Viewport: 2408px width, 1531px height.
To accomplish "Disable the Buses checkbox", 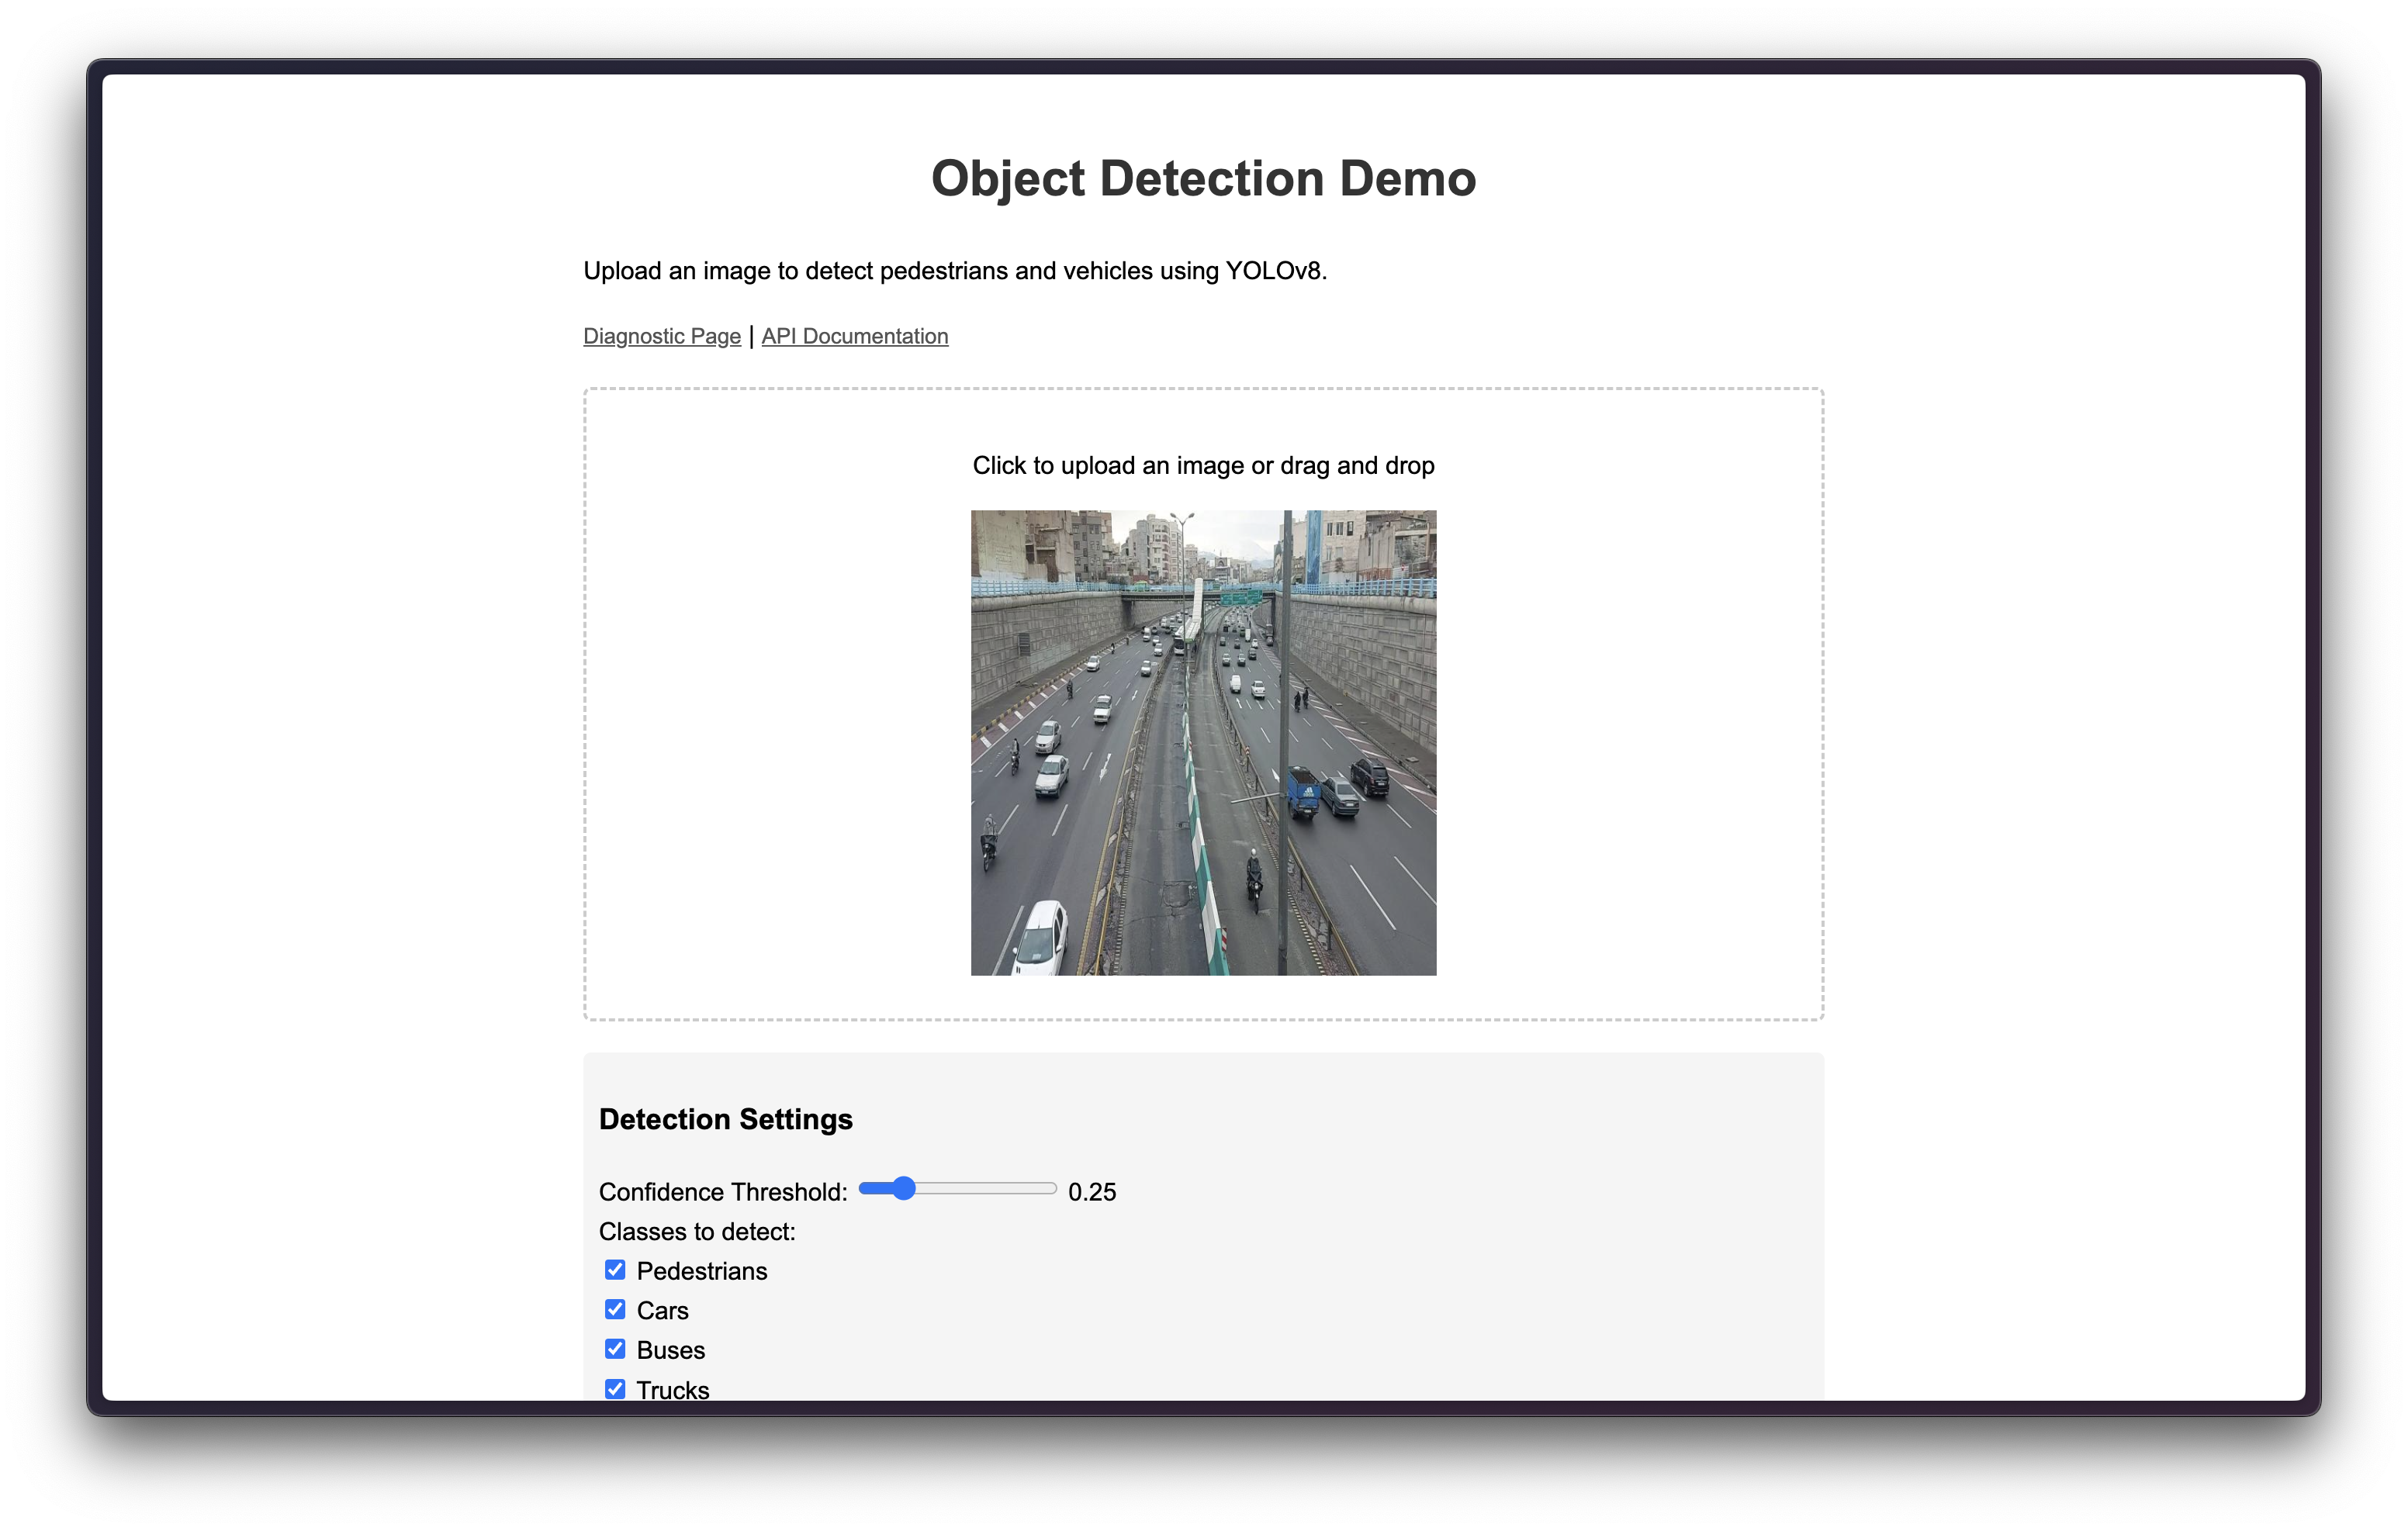I will [615, 1349].
